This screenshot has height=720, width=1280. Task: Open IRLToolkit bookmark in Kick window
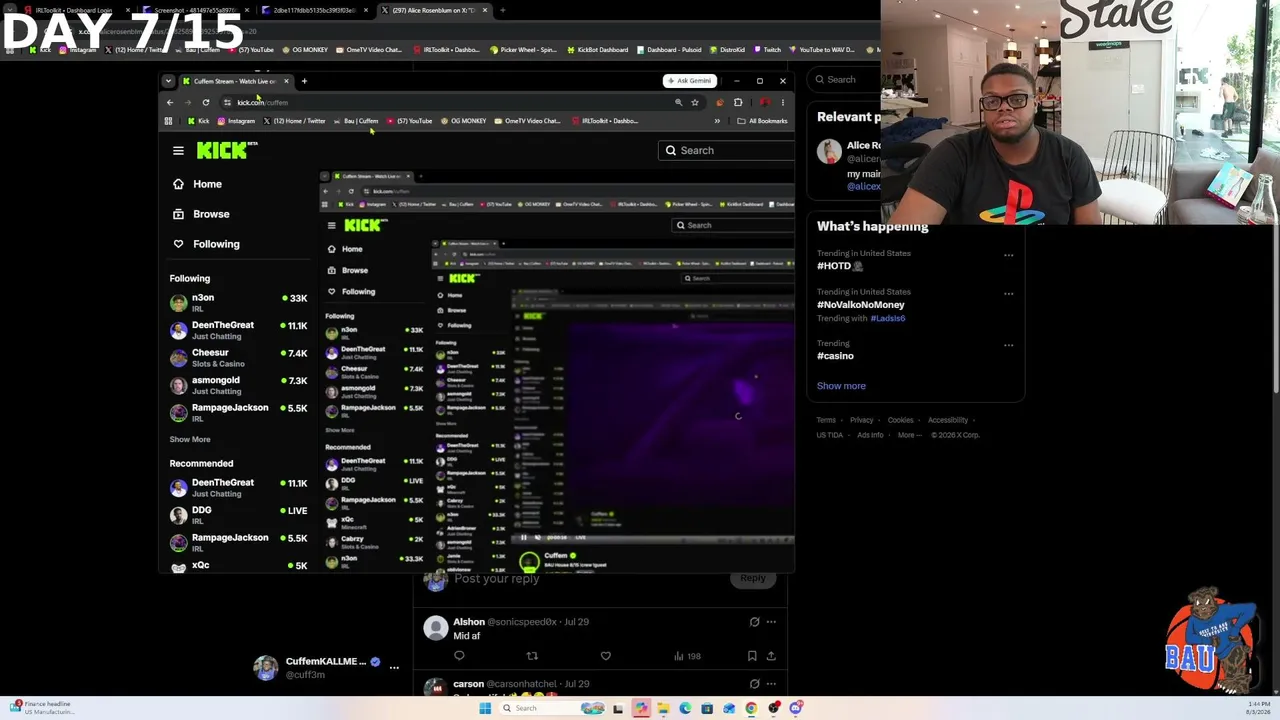[605, 121]
